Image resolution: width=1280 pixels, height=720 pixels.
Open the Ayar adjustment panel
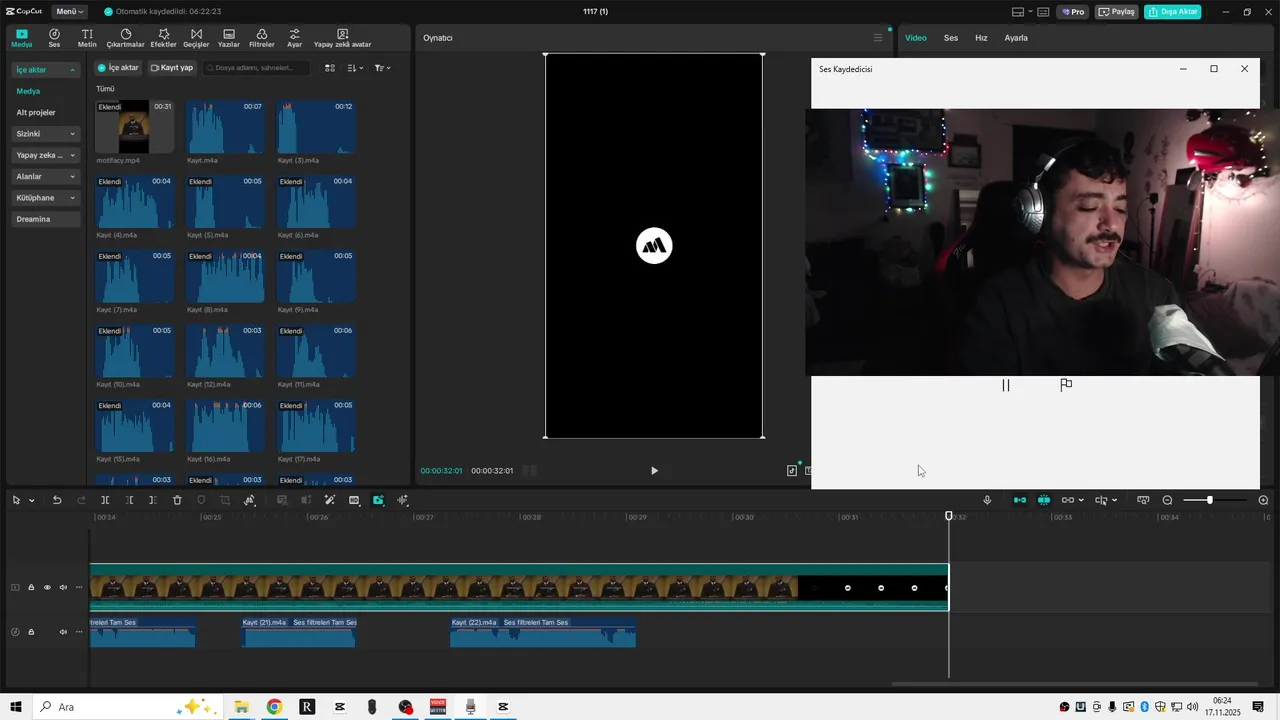coord(294,38)
